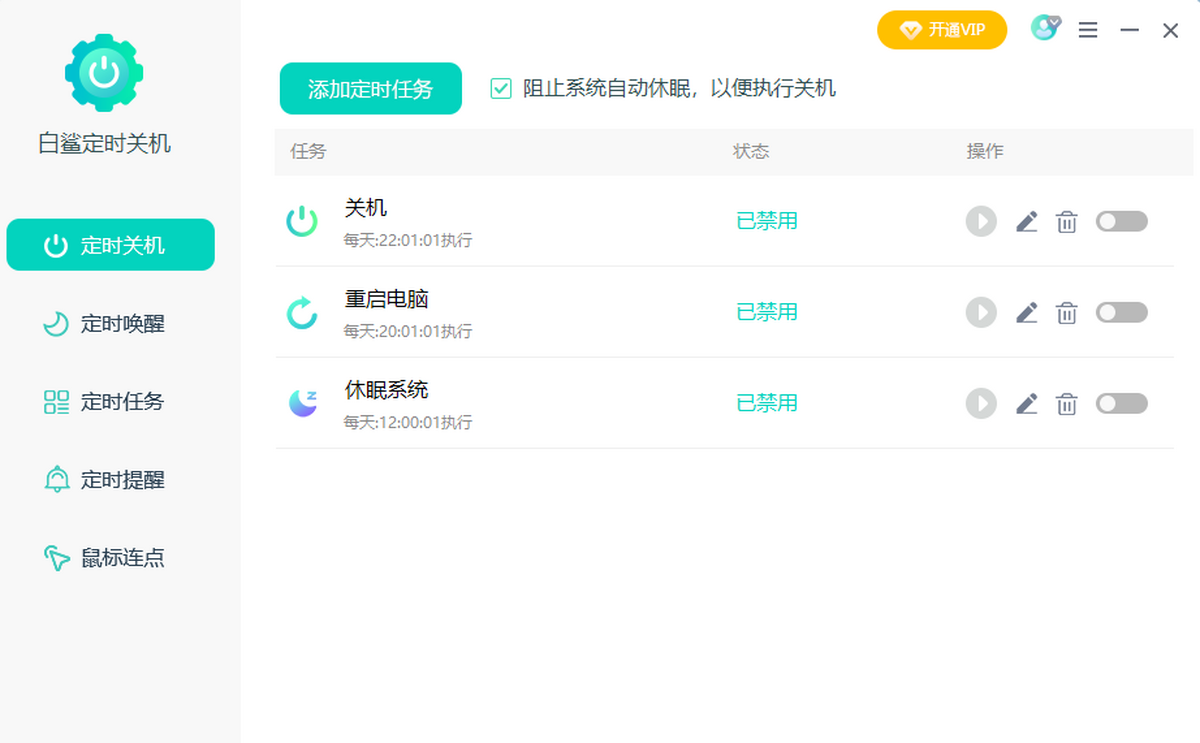The image size is (1200, 743).
Task: Open the 开通VIP upgrade page
Action: click(941, 30)
